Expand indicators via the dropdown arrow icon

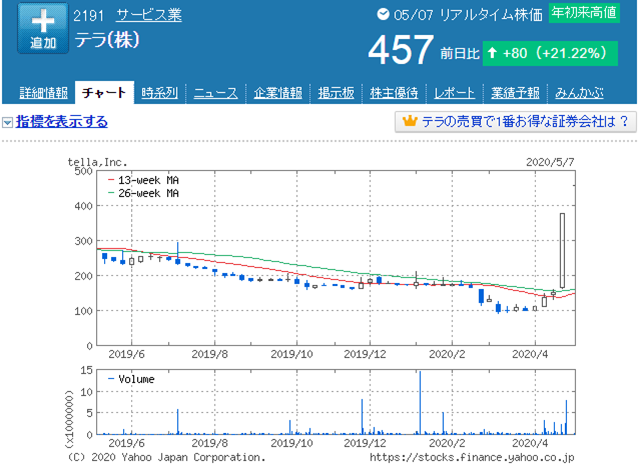(x=7, y=122)
